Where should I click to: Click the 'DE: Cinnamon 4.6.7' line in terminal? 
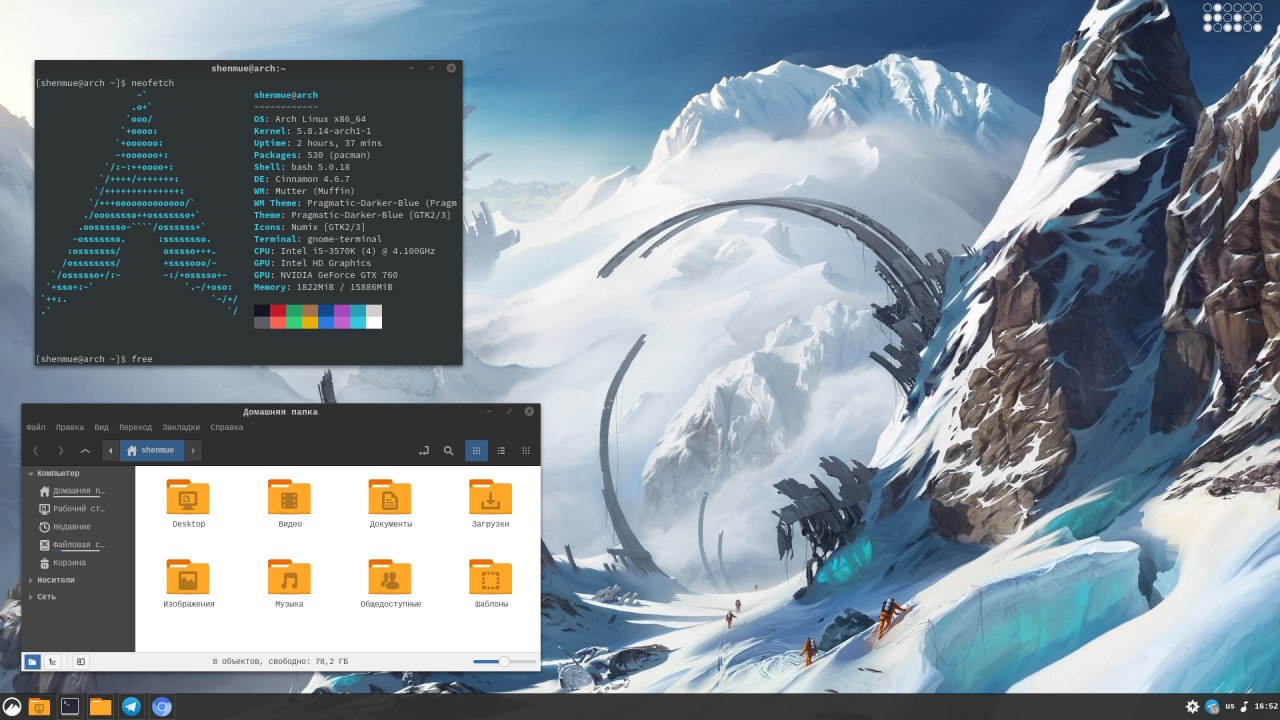(x=302, y=179)
